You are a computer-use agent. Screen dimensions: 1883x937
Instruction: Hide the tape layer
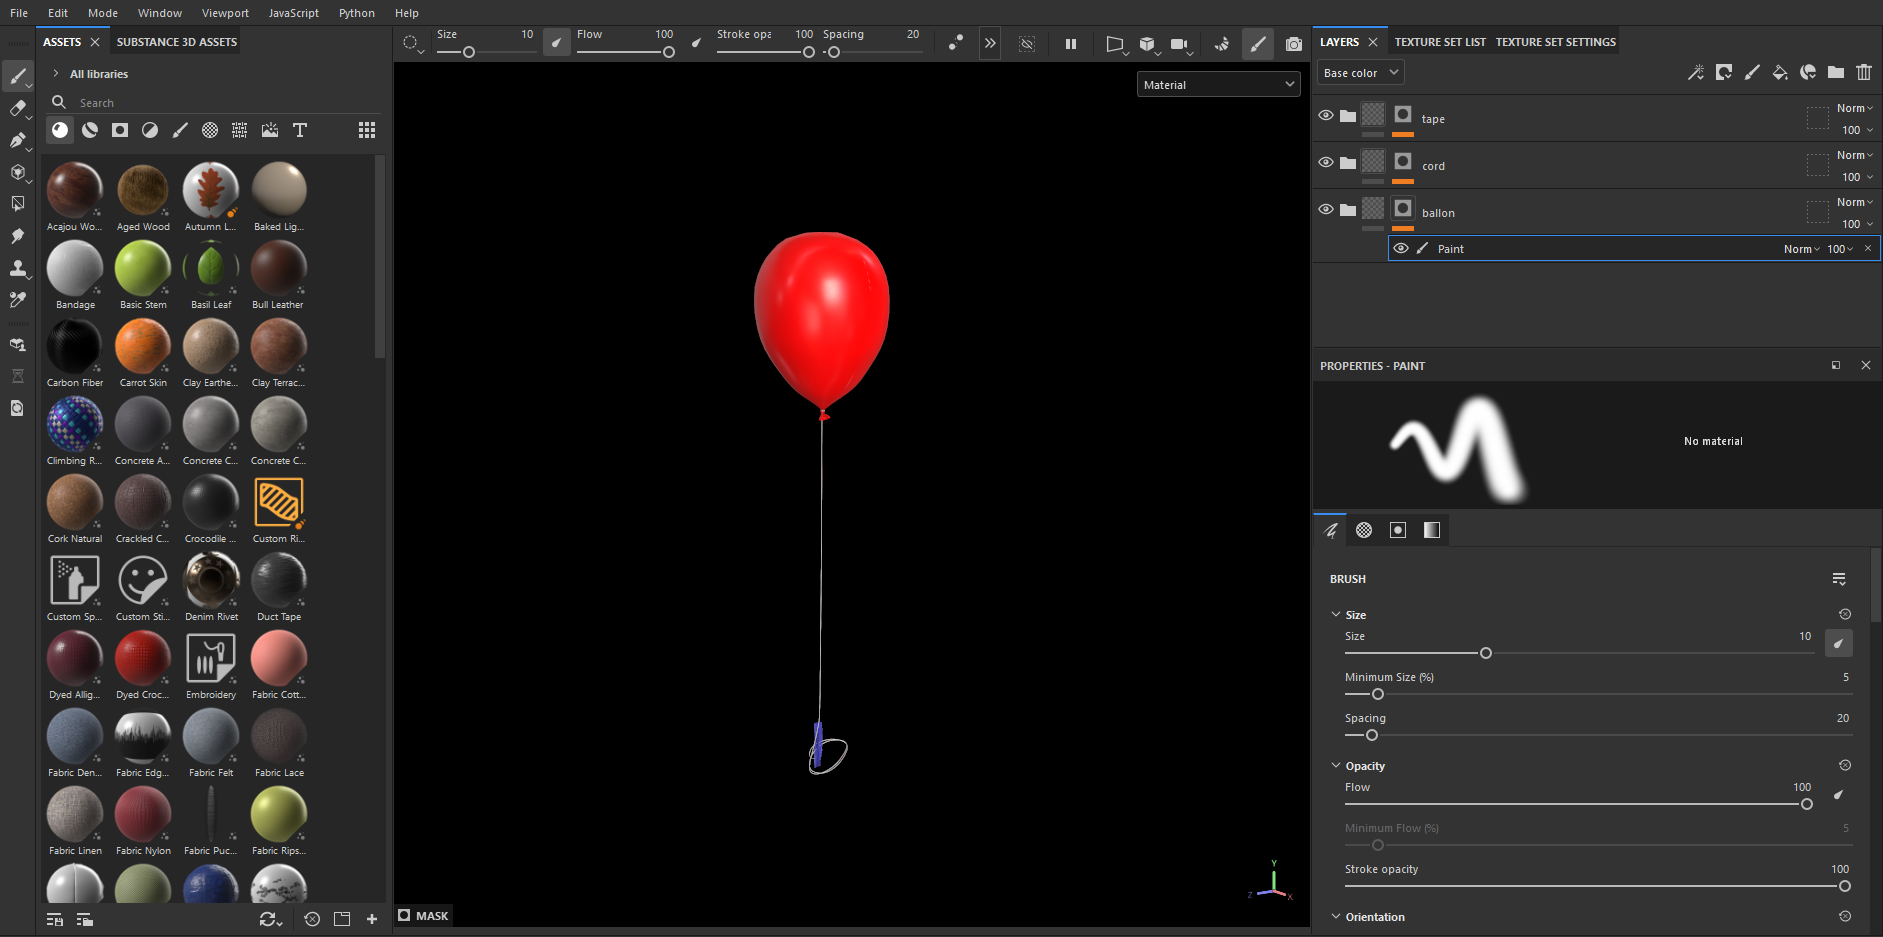tap(1326, 115)
